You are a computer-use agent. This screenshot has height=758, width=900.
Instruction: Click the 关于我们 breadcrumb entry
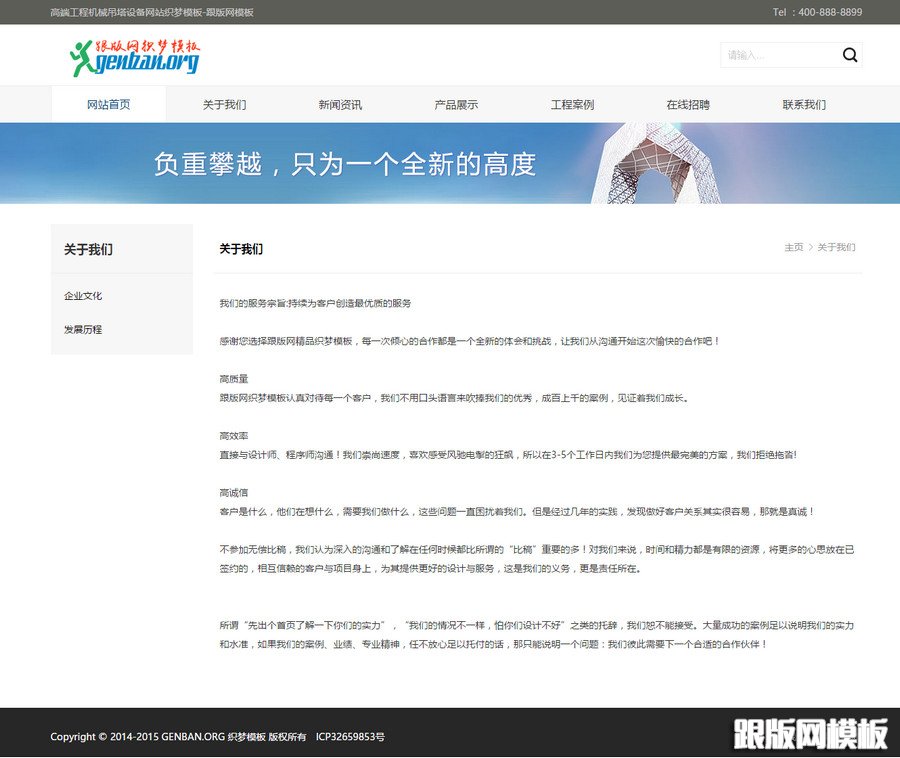coord(835,247)
